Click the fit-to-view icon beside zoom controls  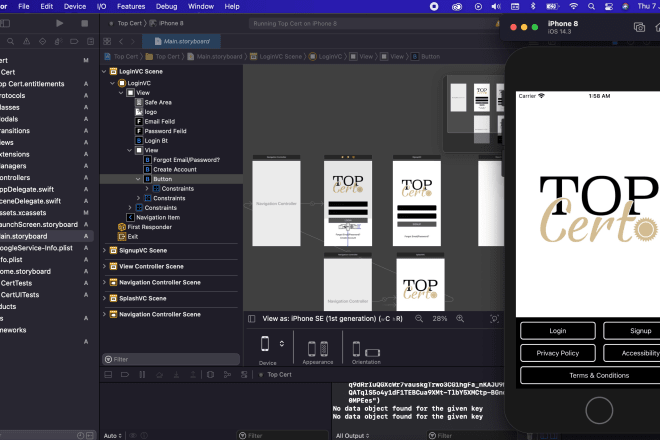point(494,319)
